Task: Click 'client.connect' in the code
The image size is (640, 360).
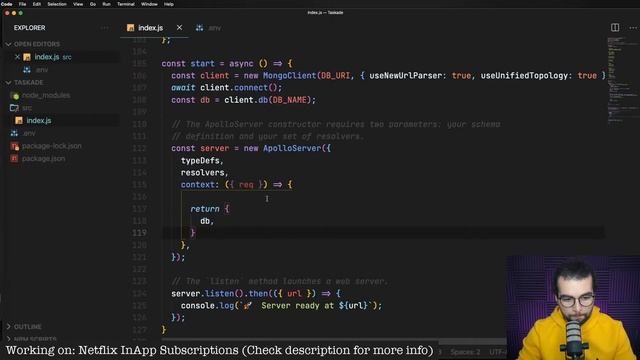Action: (234, 87)
